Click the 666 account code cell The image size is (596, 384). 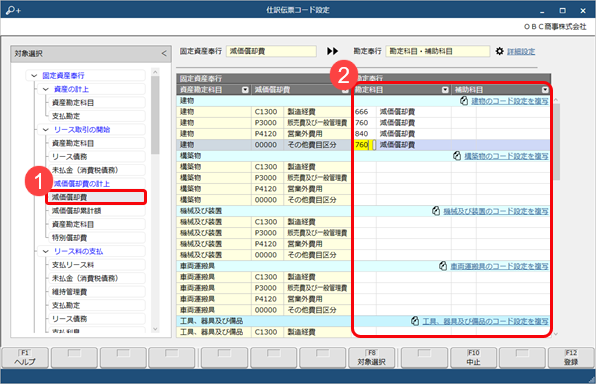tap(365, 112)
